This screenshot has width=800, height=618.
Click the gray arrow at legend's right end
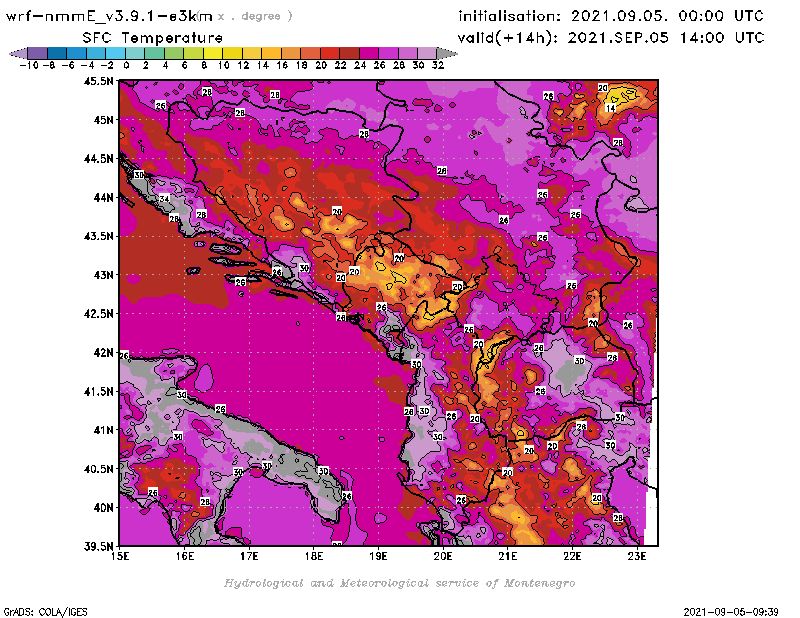pyautogui.click(x=446, y=53)
